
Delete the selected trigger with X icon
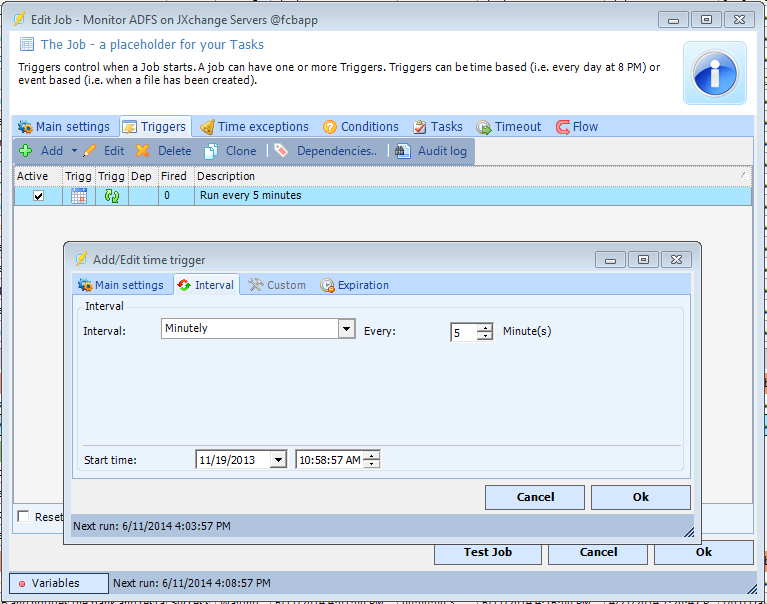click(143, 151)
